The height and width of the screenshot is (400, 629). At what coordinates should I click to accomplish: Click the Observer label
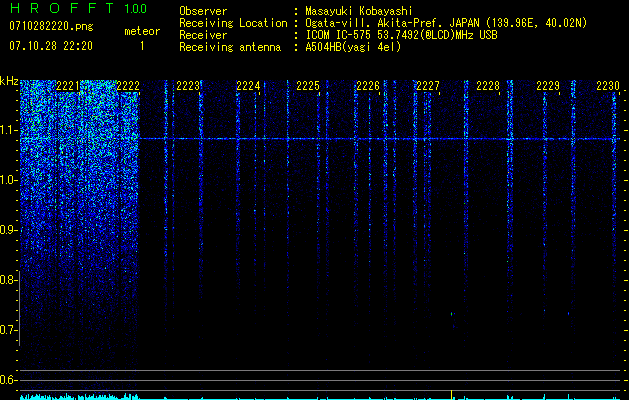click(x=203, y=11)
